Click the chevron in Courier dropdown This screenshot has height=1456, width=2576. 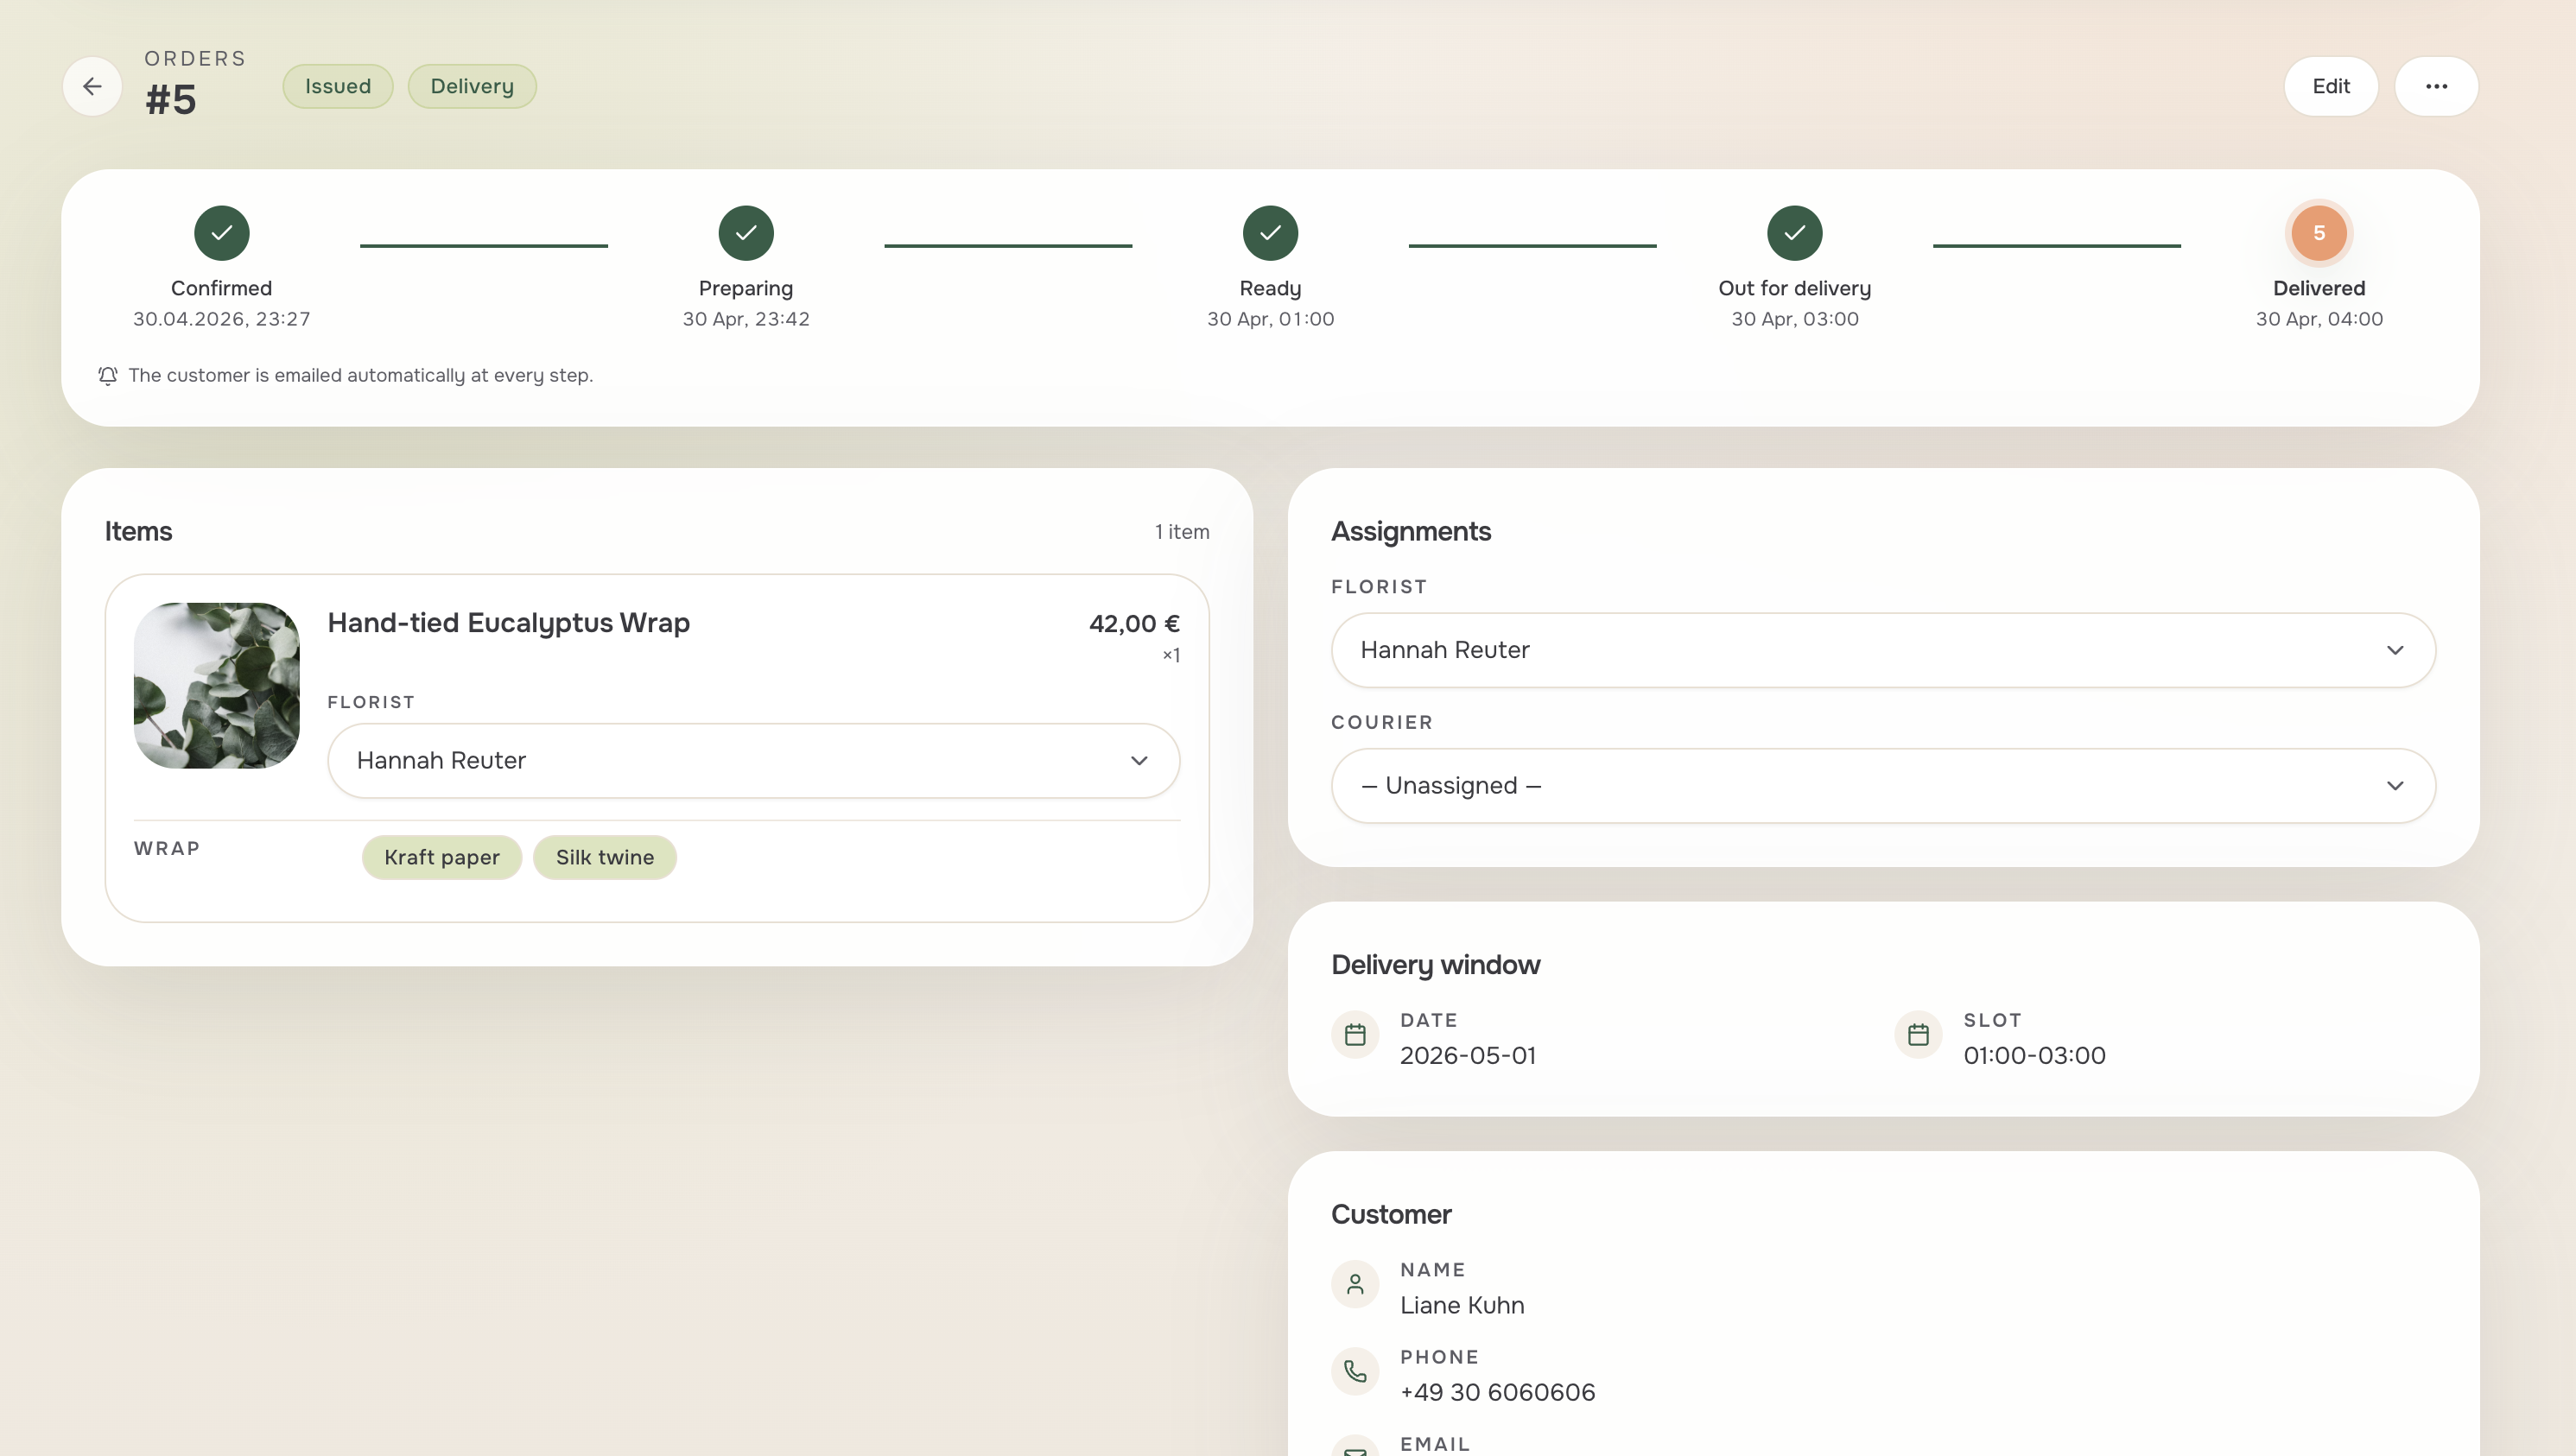pyautogui.click(x=2395, y=786)
